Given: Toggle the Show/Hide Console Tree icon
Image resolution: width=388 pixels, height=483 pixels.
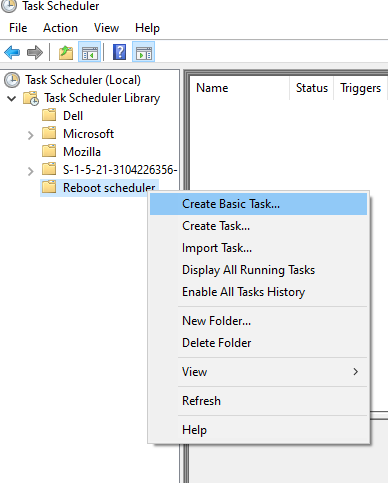Looking at the screenshot, I should (x=90, y=52).
